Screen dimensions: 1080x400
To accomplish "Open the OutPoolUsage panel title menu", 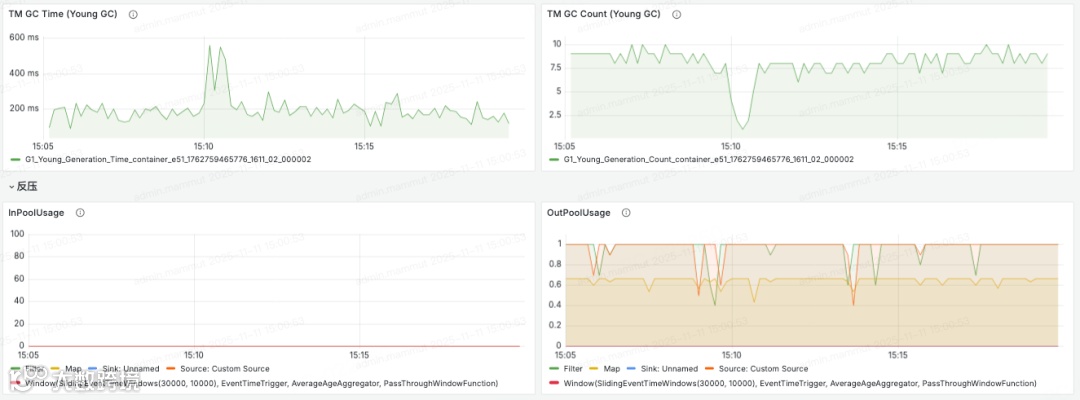I will coord(579,213).
